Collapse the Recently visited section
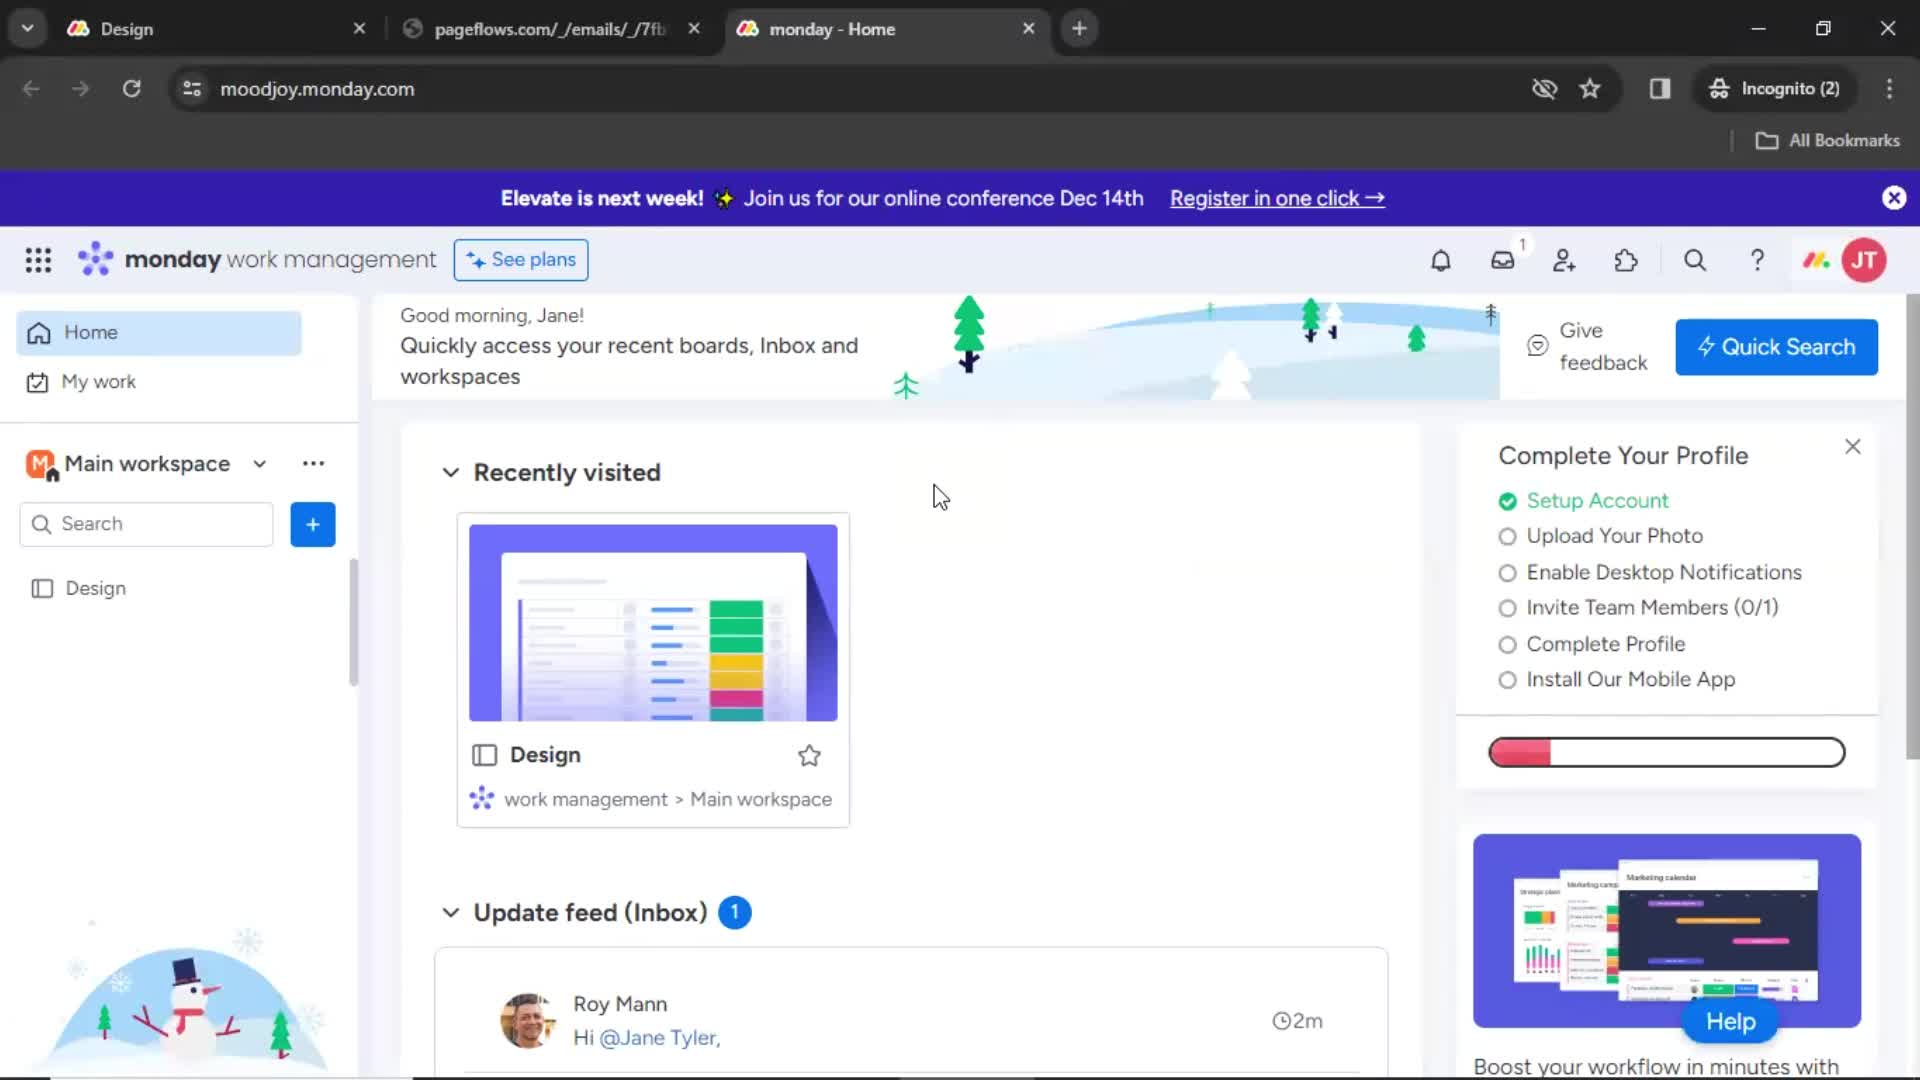This screenshot has width=1920, height=1080. pyautogui.click(x=450, y=472)
